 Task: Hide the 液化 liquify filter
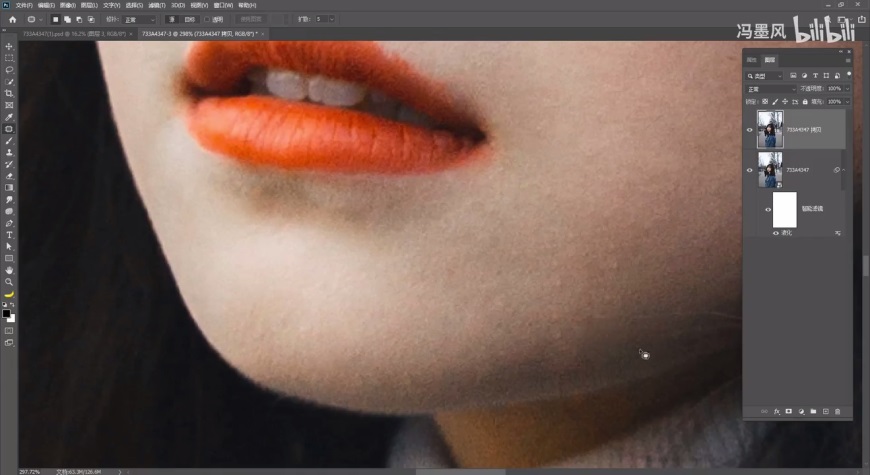coord(776,233)
